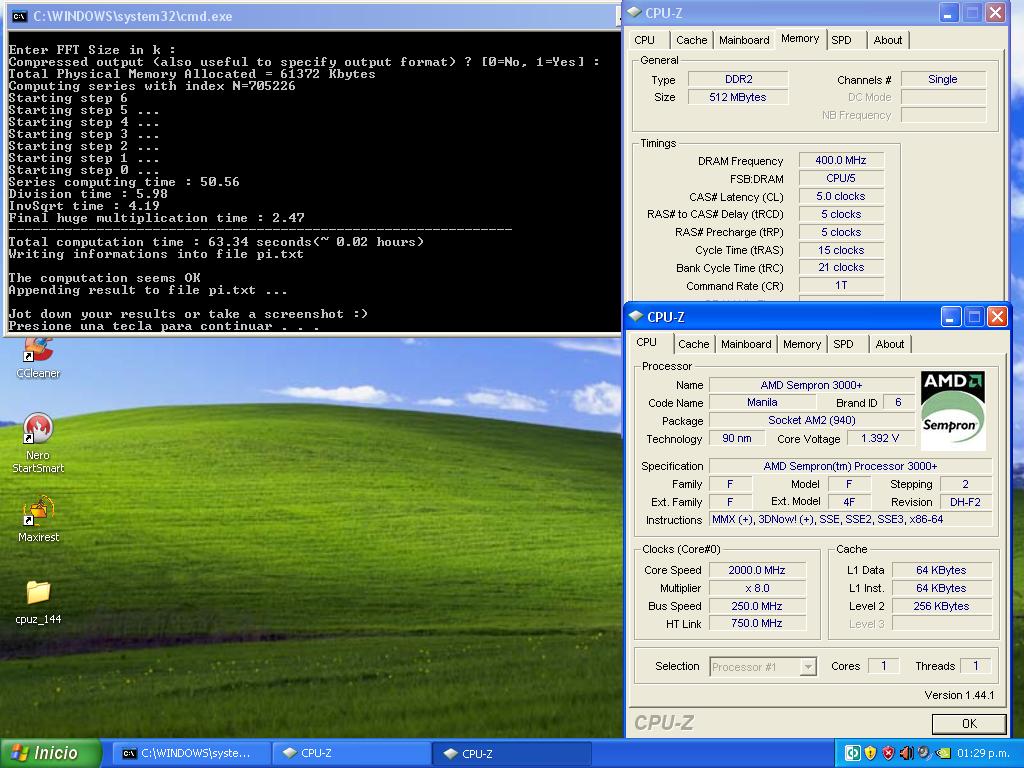Click the Total computation time line in cmd
Viewport: 1024px width, 768px height.
coord(216,242)
